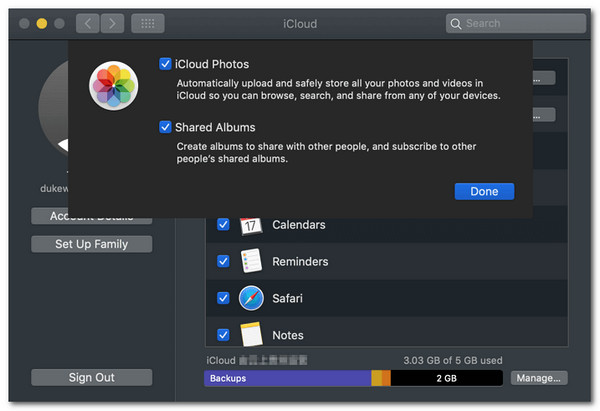Viewport: 600px width, 411px height.
Task: Click the iCloud window title
Action: [x=300, y=24]
